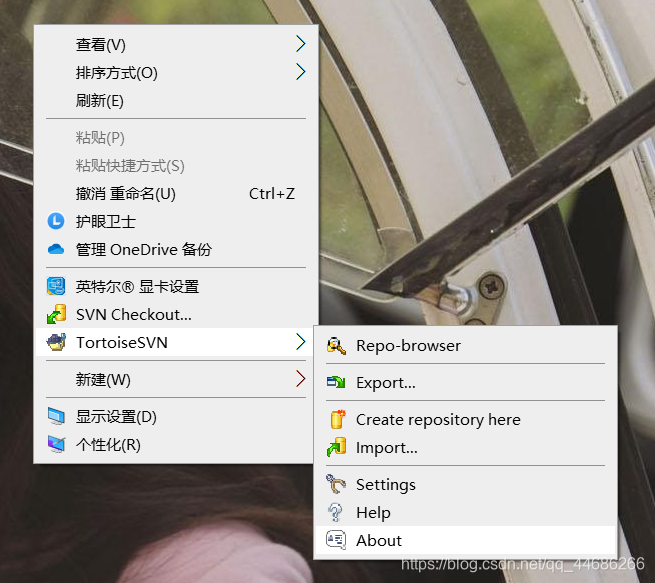Choose 刷新(E) to refresh desktop

coord(176,100)
